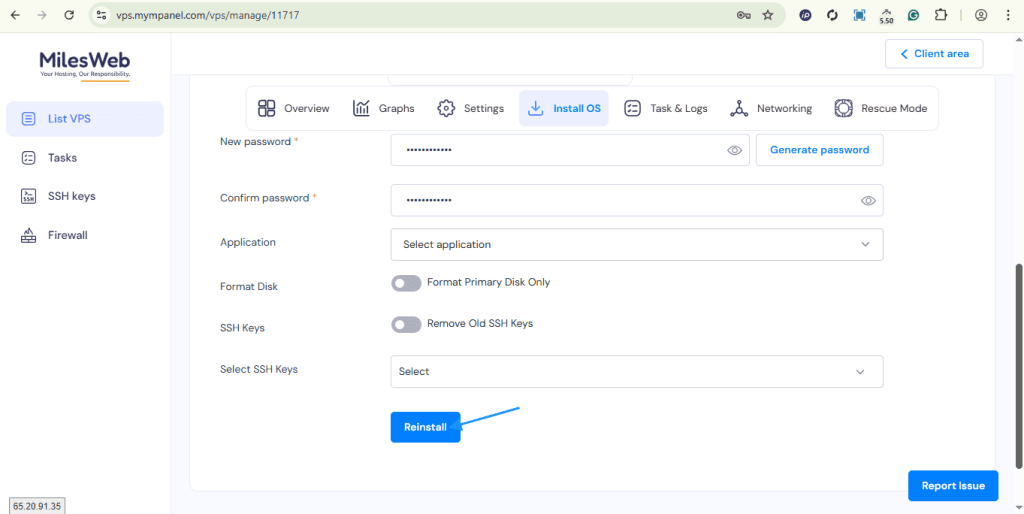Select Tasks in the sidebar menu

(62, 157)
